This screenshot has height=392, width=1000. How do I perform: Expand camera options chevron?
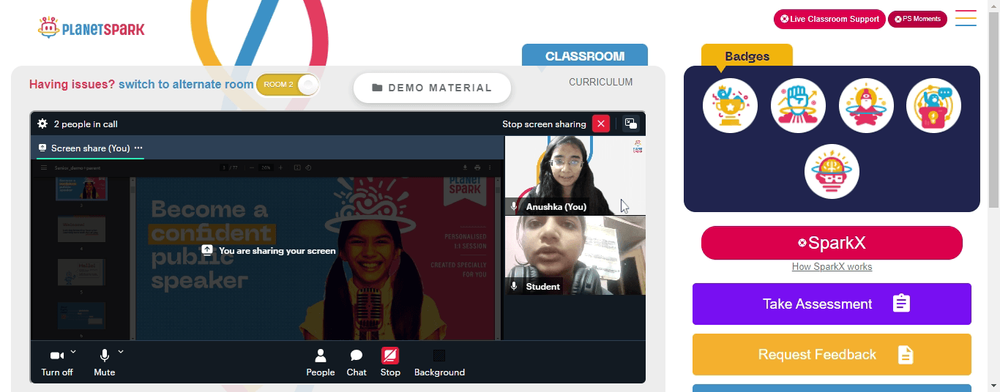pos(73,351)
